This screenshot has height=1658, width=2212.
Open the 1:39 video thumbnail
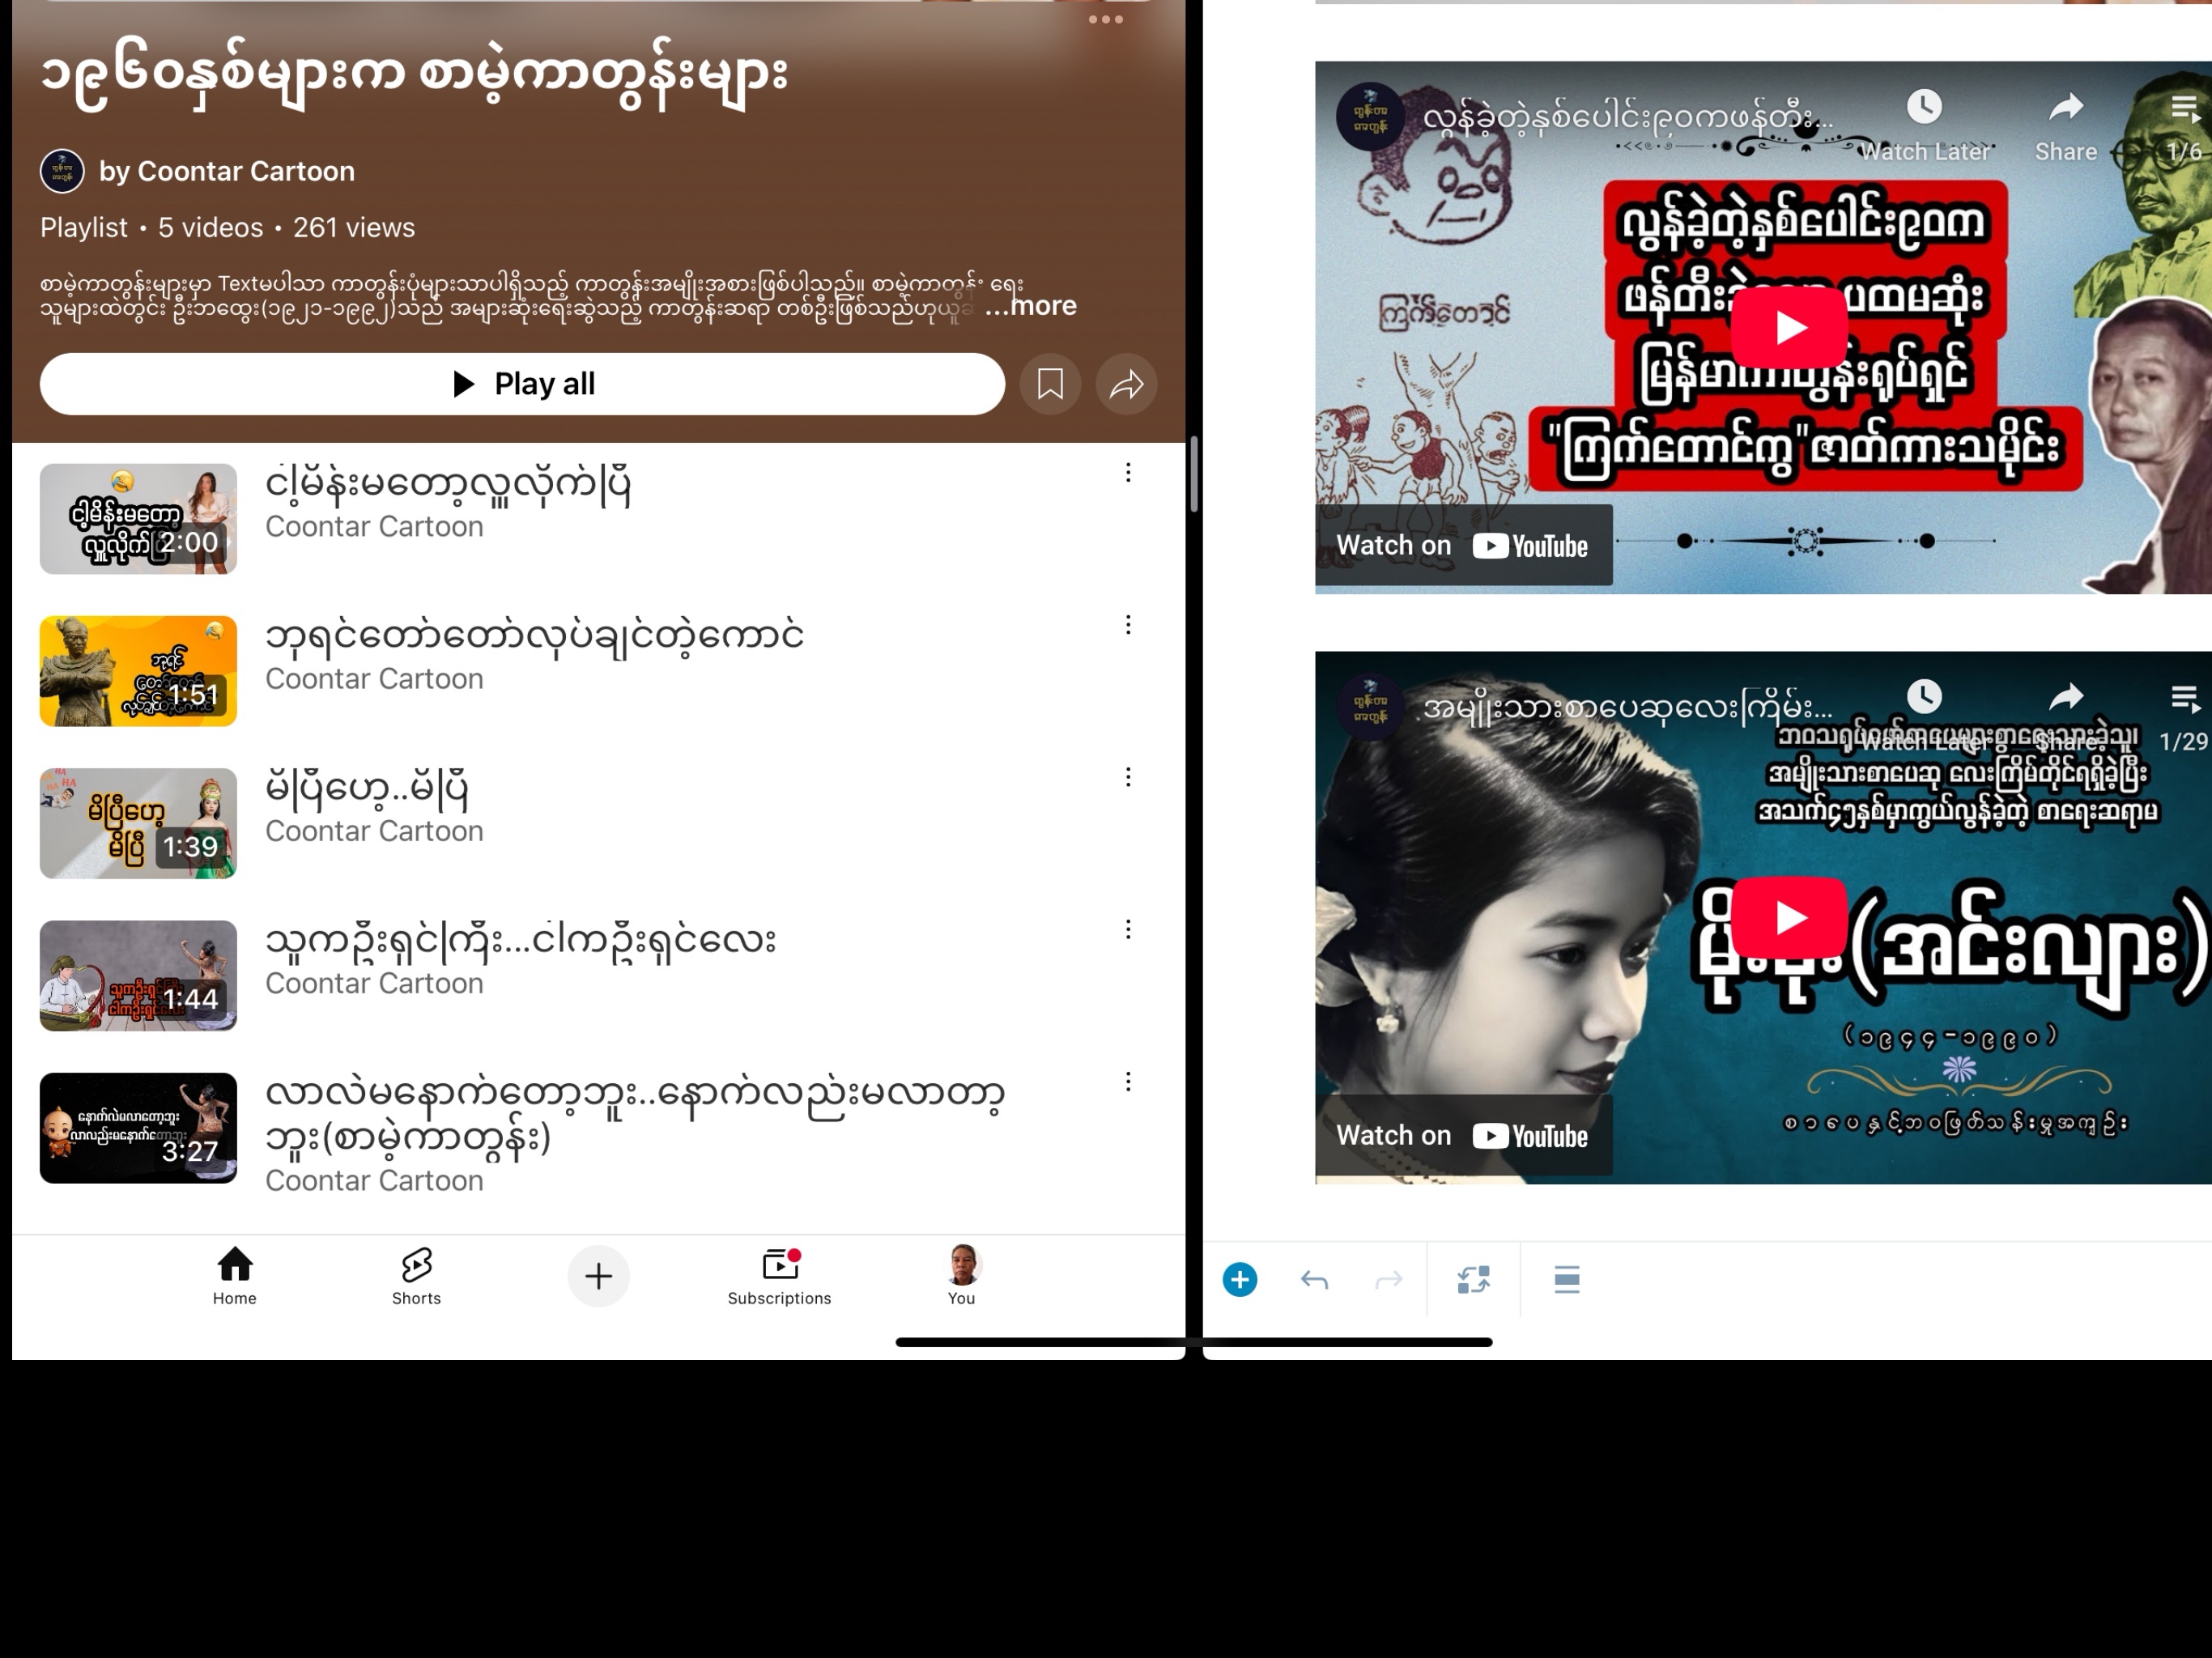(x=138, y=824)
